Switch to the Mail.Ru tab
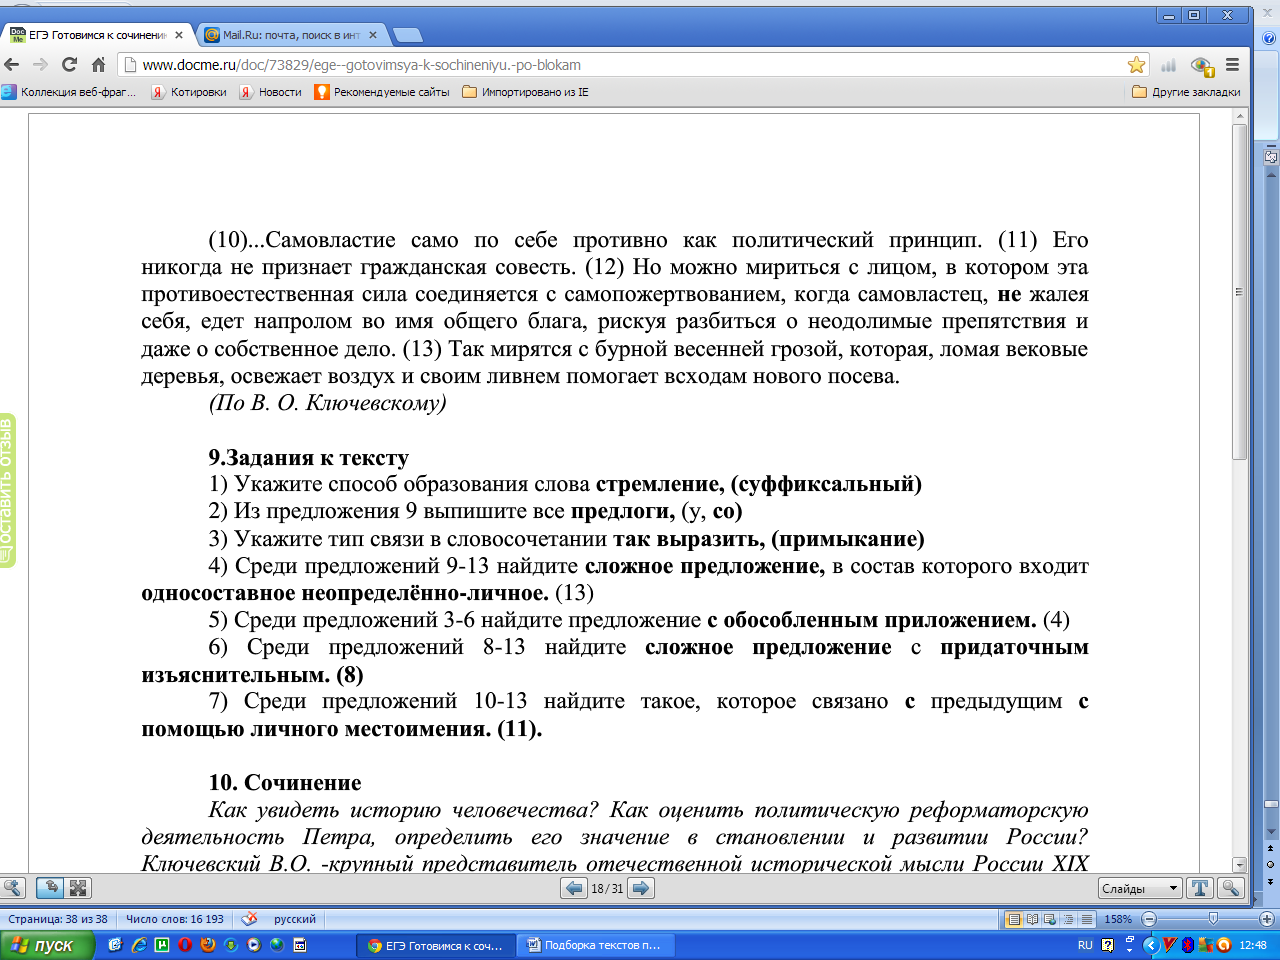Screen dimensions: 1280x960 [x=291, y=35]
